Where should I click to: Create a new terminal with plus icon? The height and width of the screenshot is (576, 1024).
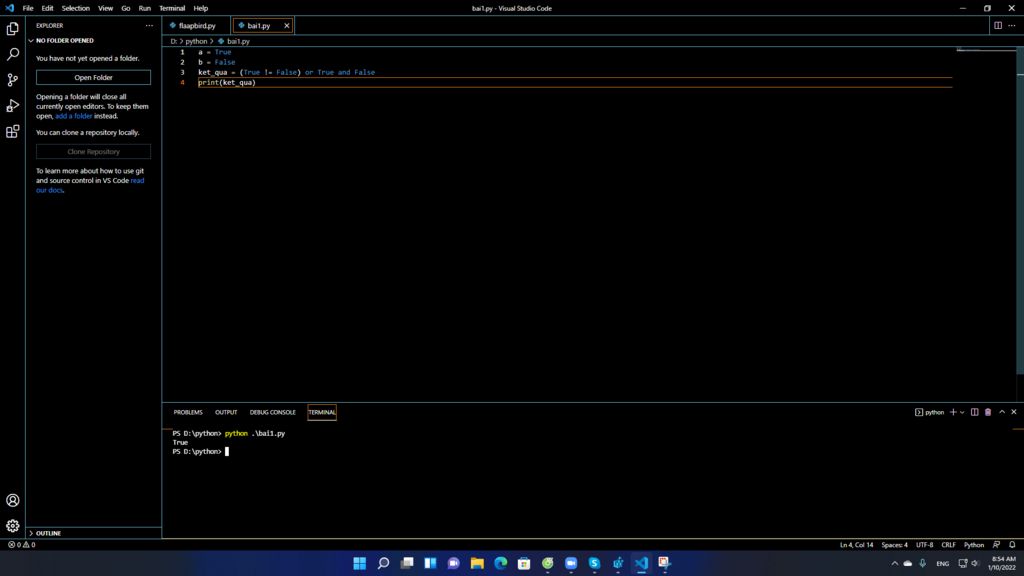coord(953,412)
